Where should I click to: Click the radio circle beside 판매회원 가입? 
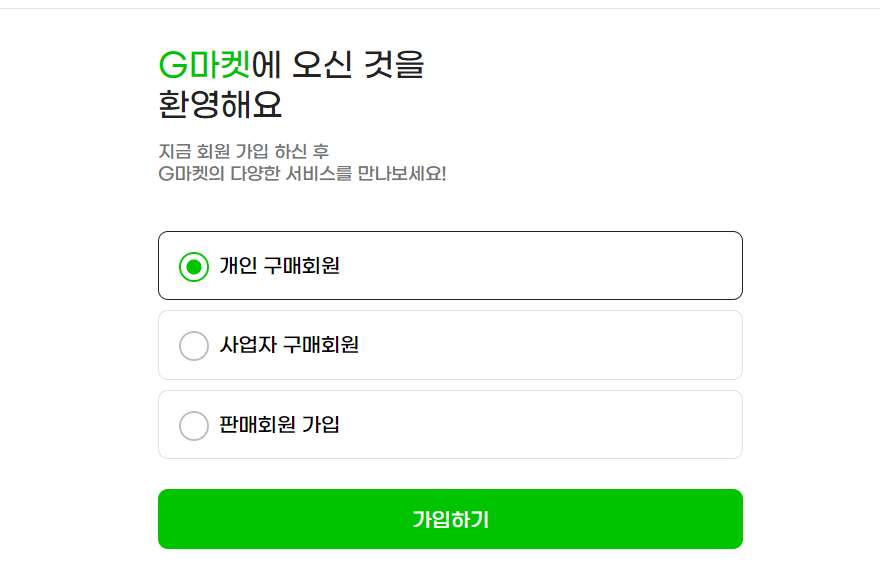(195, 424)
